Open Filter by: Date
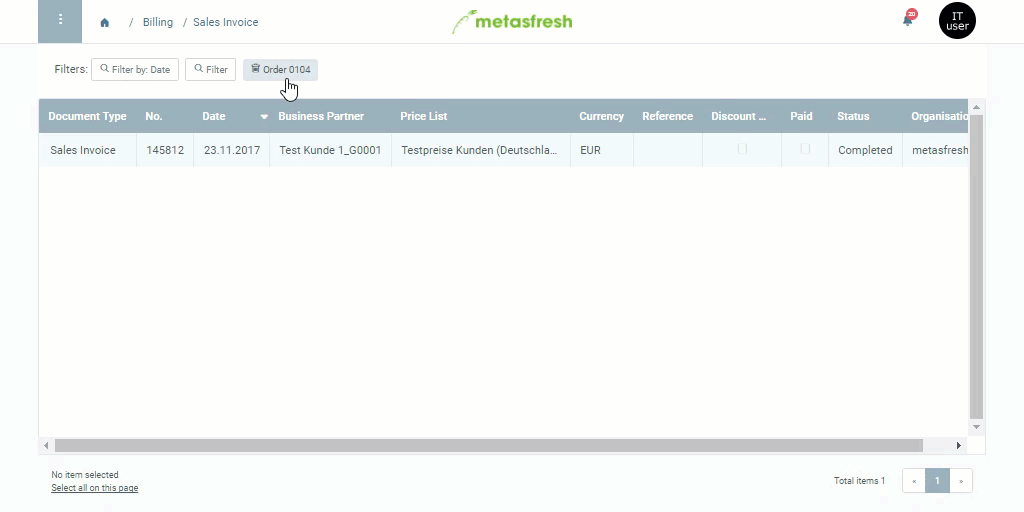This screenshot has width=1024, height=512. point(135,69)
